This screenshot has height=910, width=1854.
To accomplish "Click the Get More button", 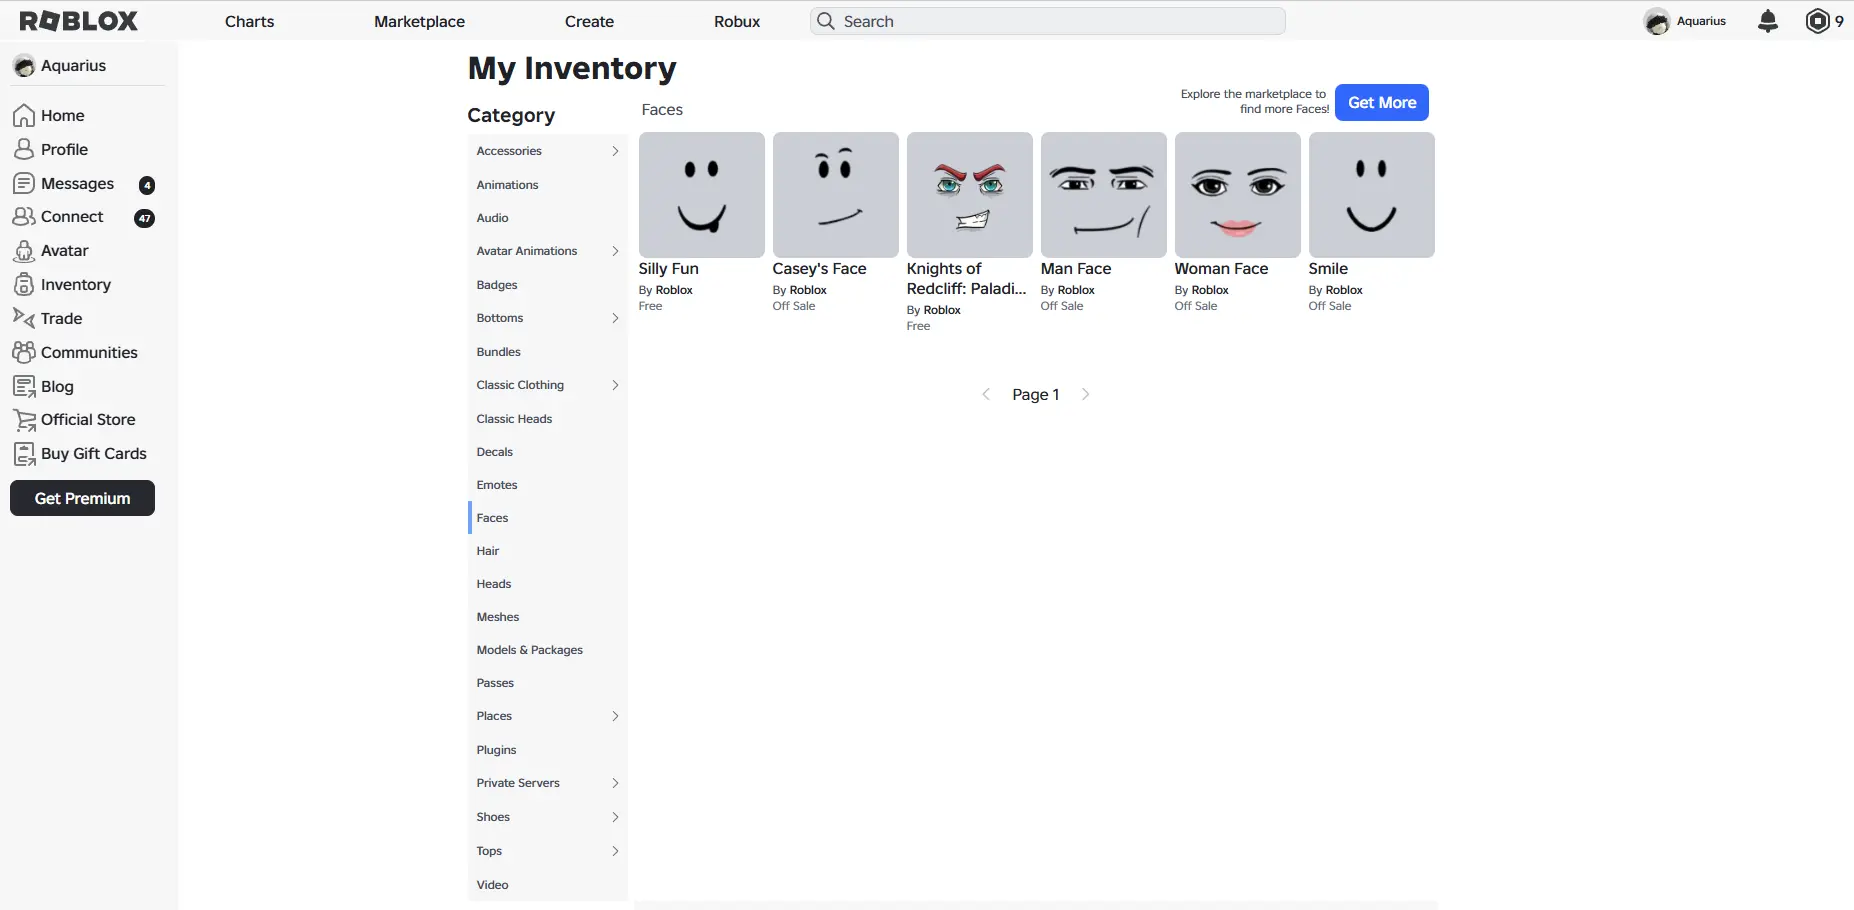I will point(1382,102).
